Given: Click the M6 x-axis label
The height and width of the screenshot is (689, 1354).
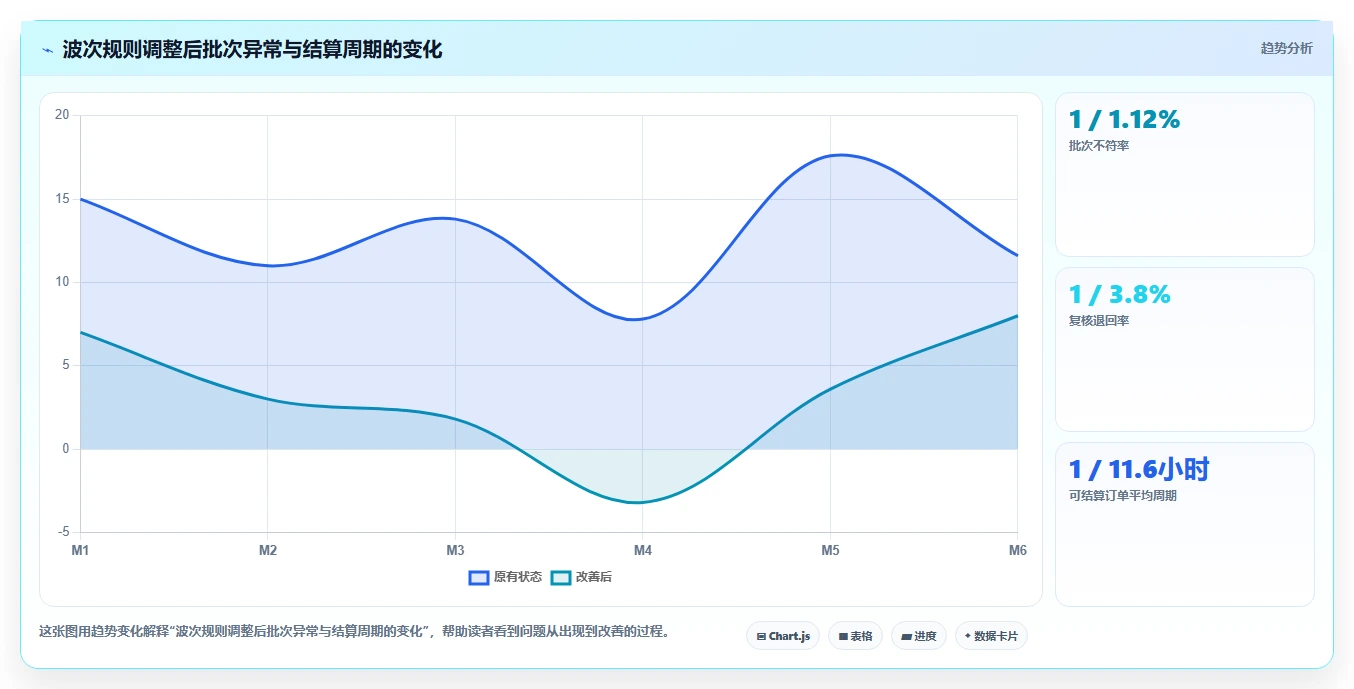Looking at the screenshot, I should [x=1017, y=550].
